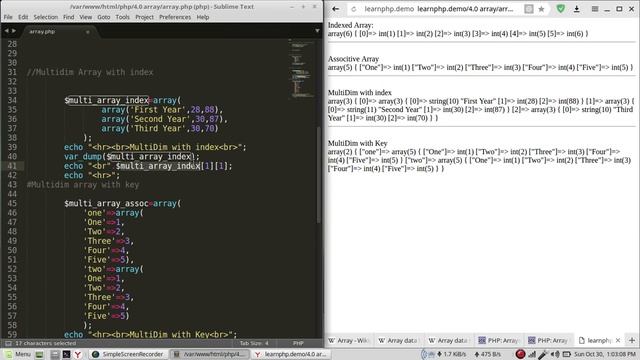Launch the terminal from taskbar
Image resolution: width=640 pixels, height=360 pixels.
(66, 354)
